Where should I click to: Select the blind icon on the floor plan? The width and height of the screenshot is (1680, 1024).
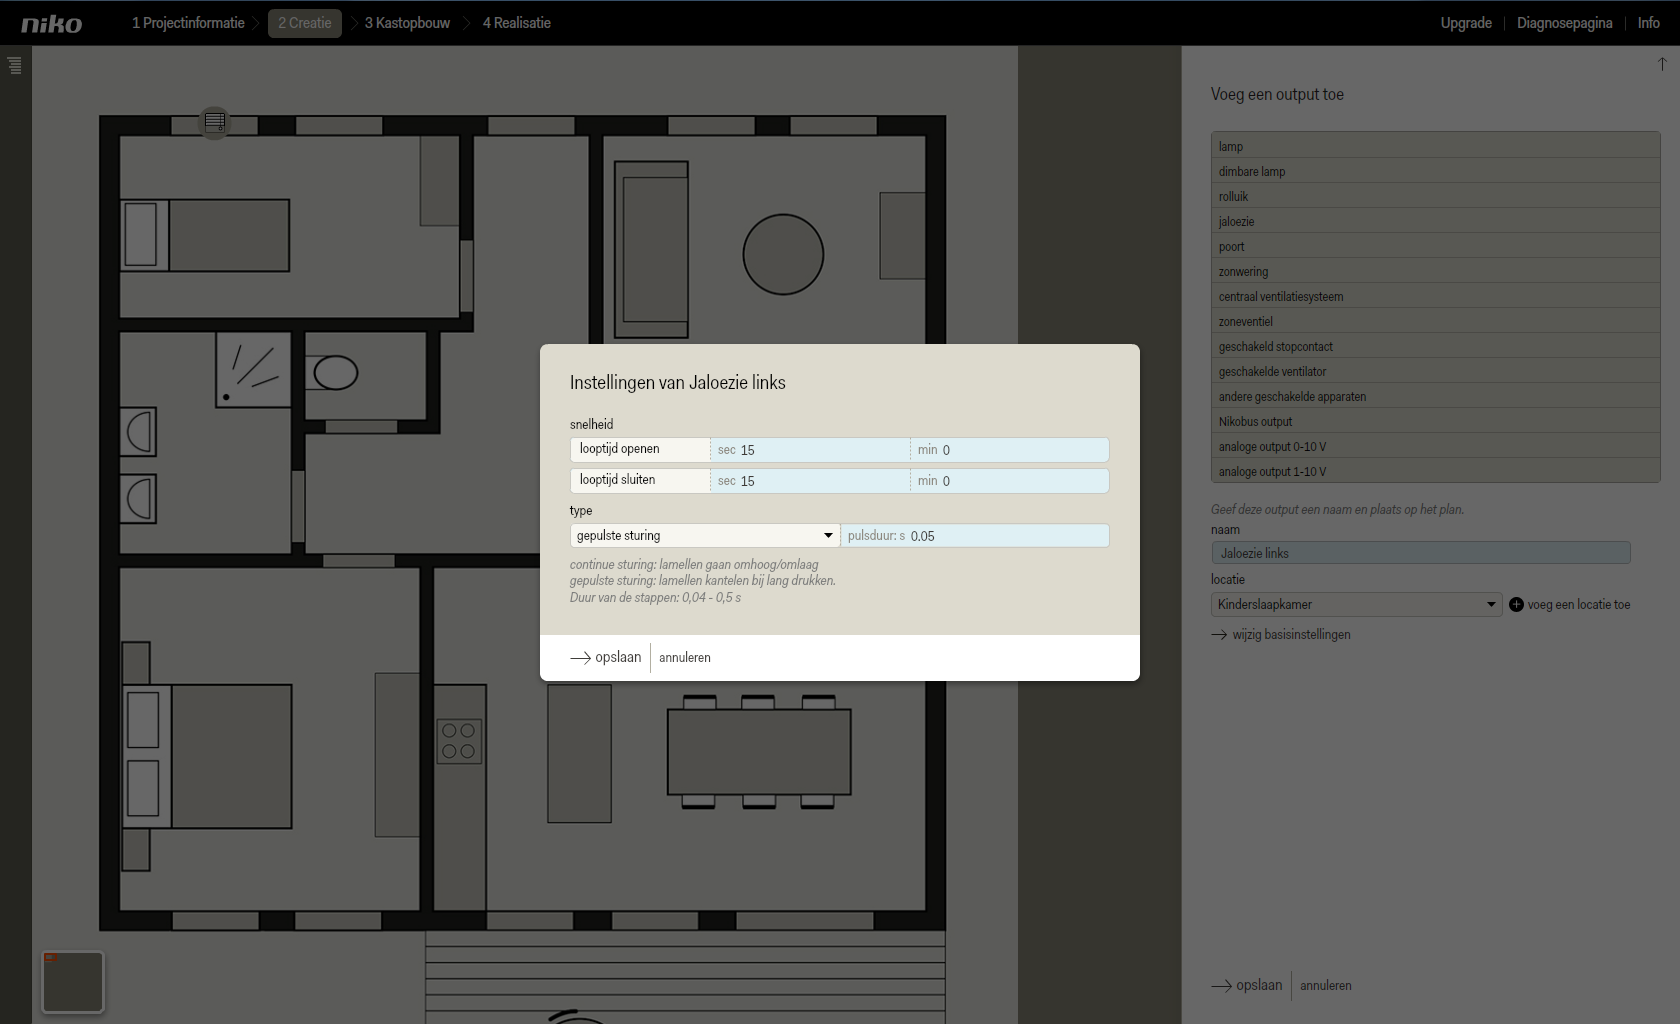pyautogui.click(x=214, y=122)
